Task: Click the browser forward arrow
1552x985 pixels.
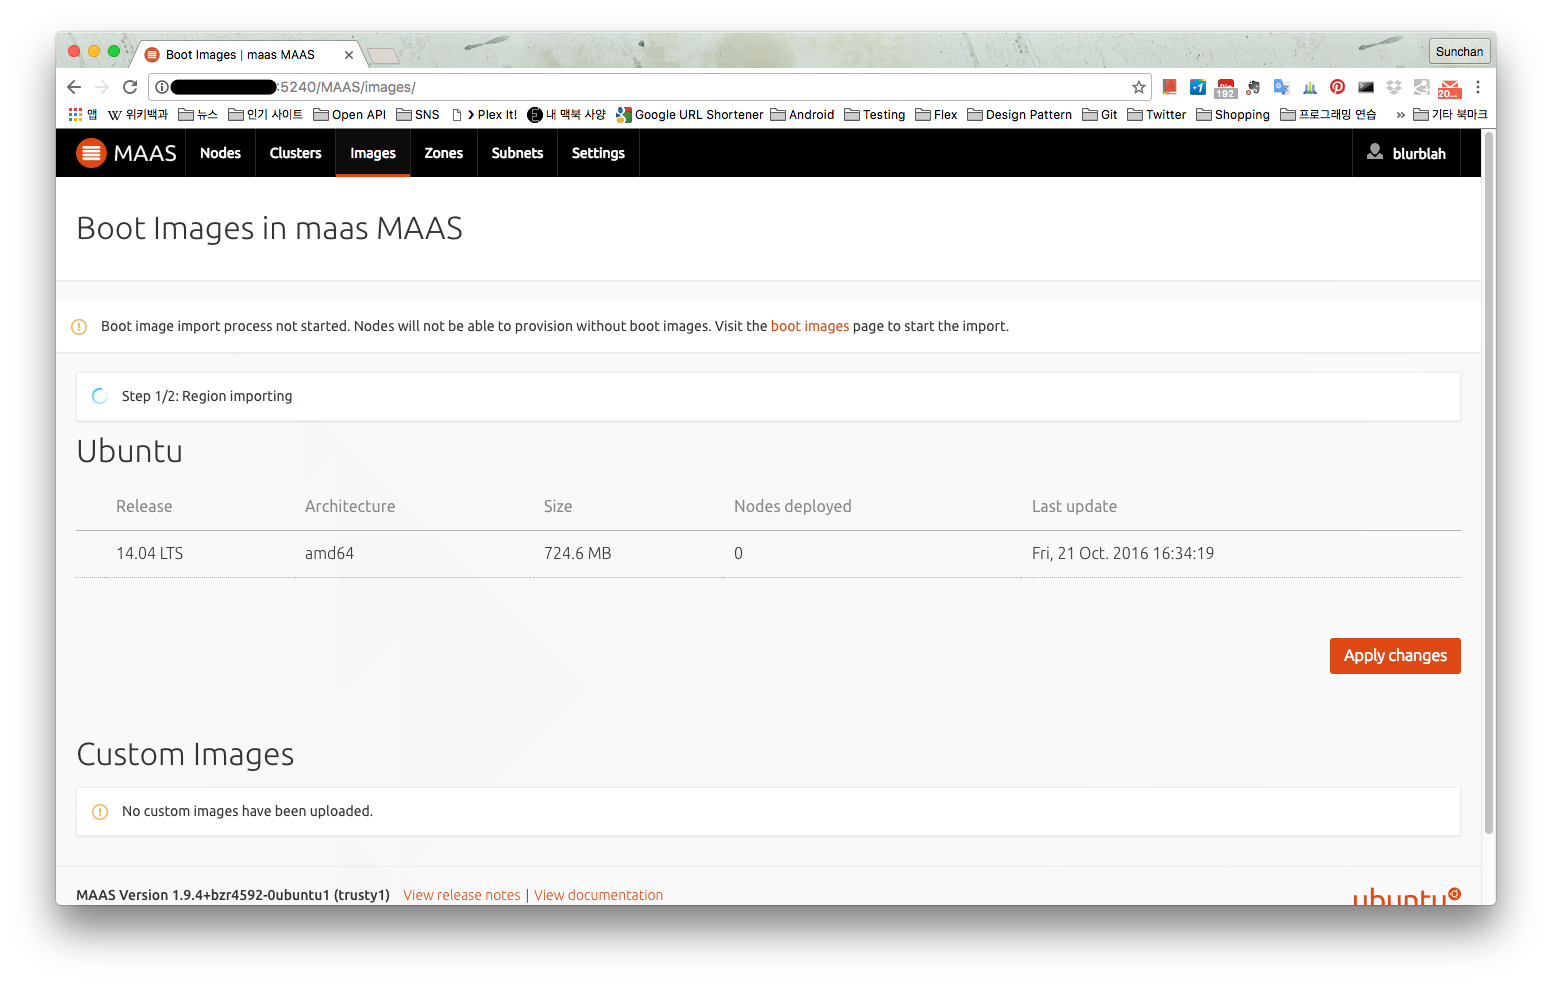Action: click(x=102, y=87)
